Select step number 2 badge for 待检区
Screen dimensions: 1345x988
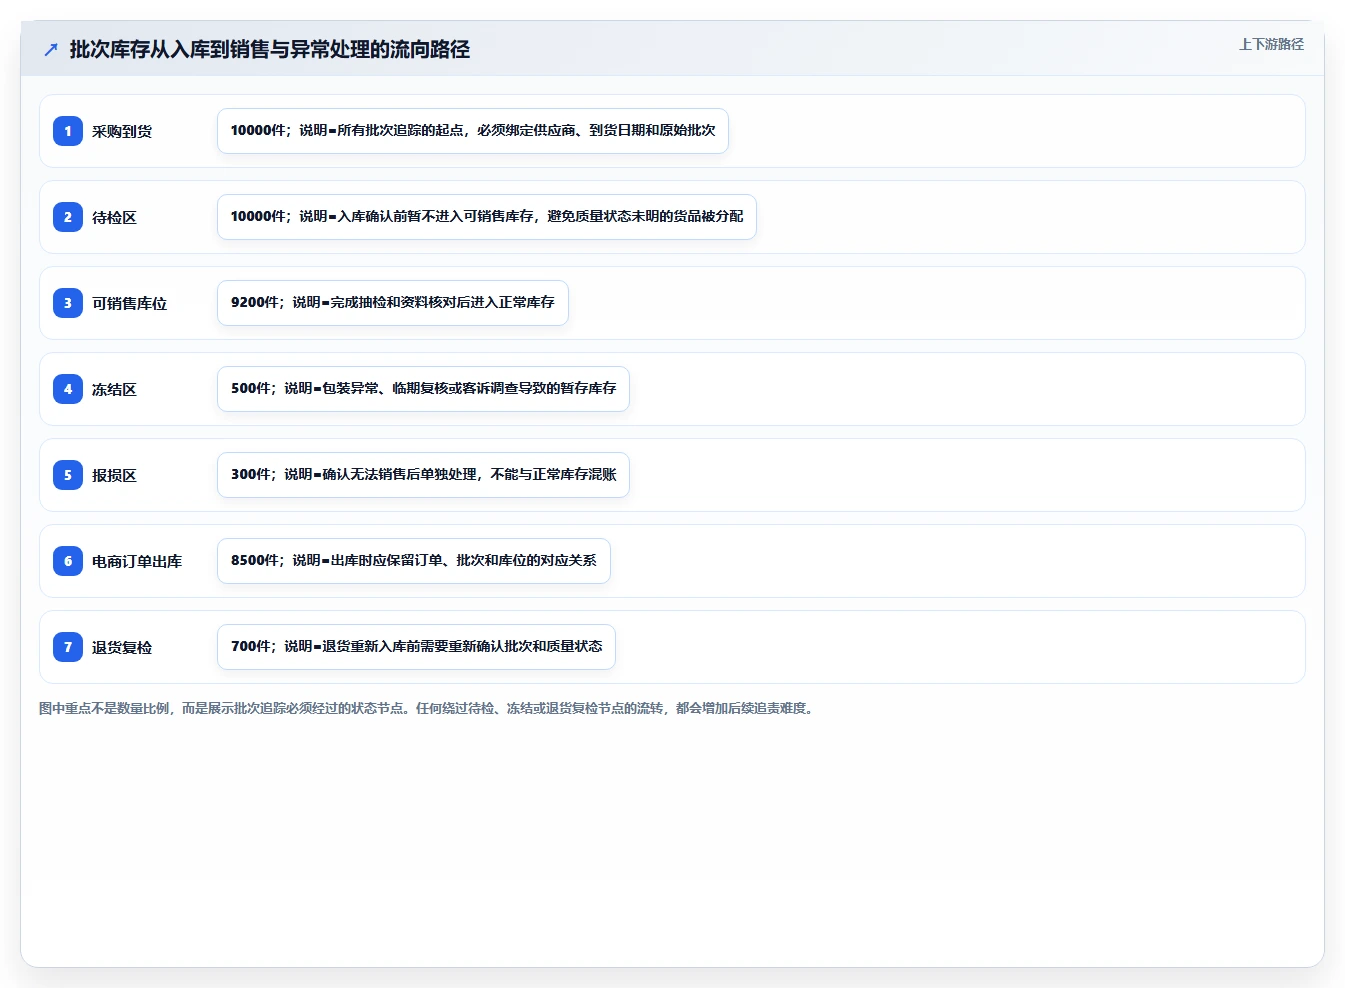pyautogui.click(x=68, y=217)
